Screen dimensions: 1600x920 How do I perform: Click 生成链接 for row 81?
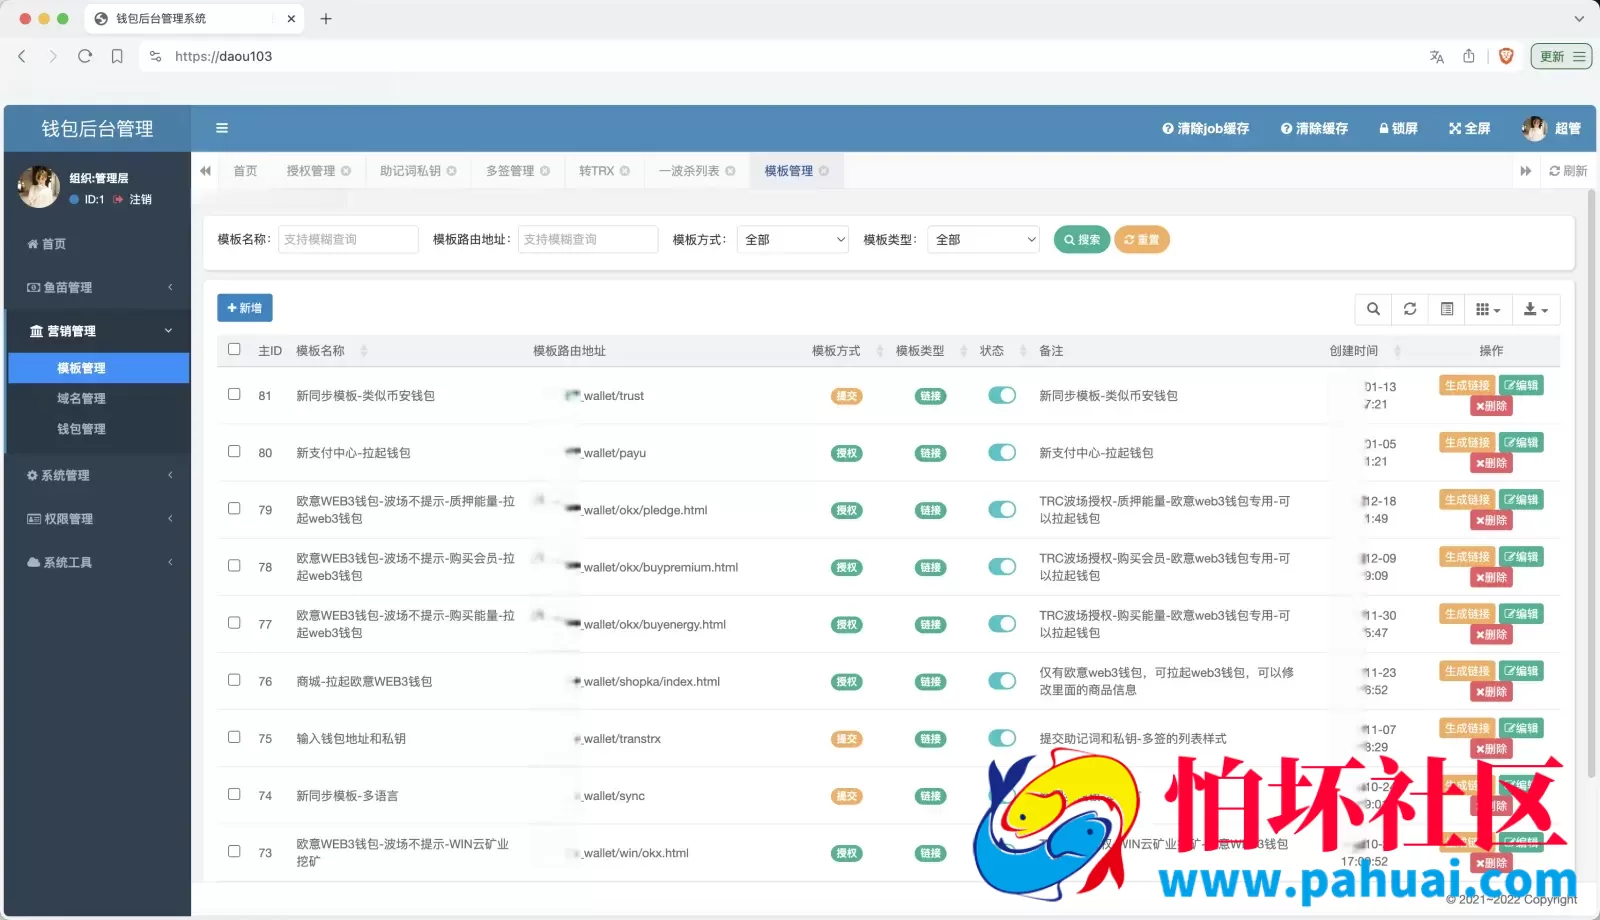(x=1467, y=385)
